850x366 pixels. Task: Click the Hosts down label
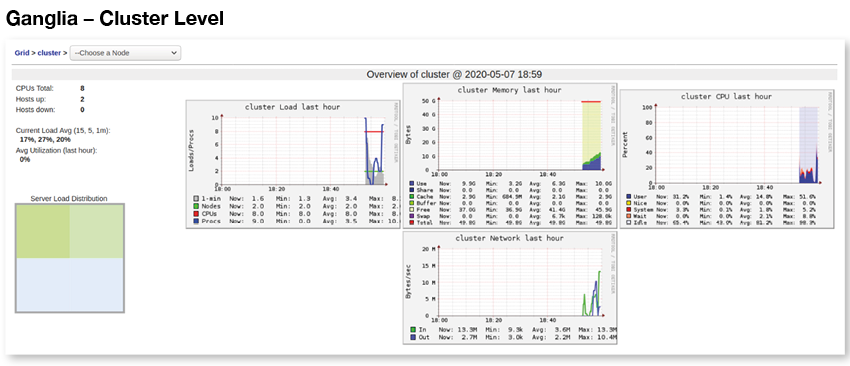tap(35, 110)
